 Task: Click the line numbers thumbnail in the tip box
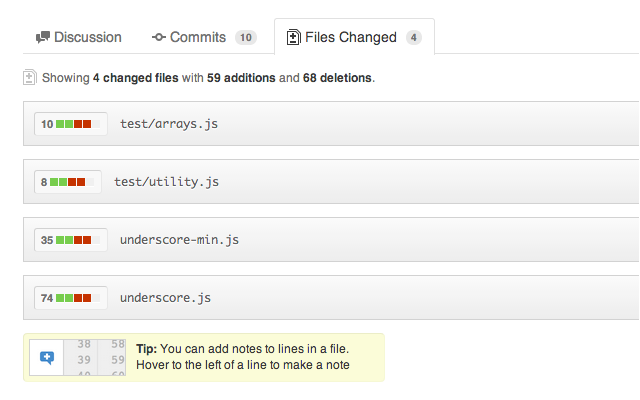96,357
